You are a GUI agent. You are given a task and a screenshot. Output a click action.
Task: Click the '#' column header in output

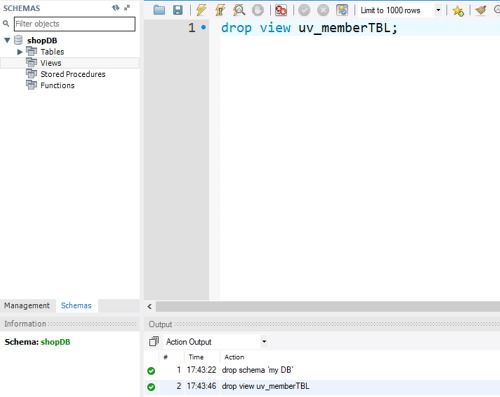(166, 357)
